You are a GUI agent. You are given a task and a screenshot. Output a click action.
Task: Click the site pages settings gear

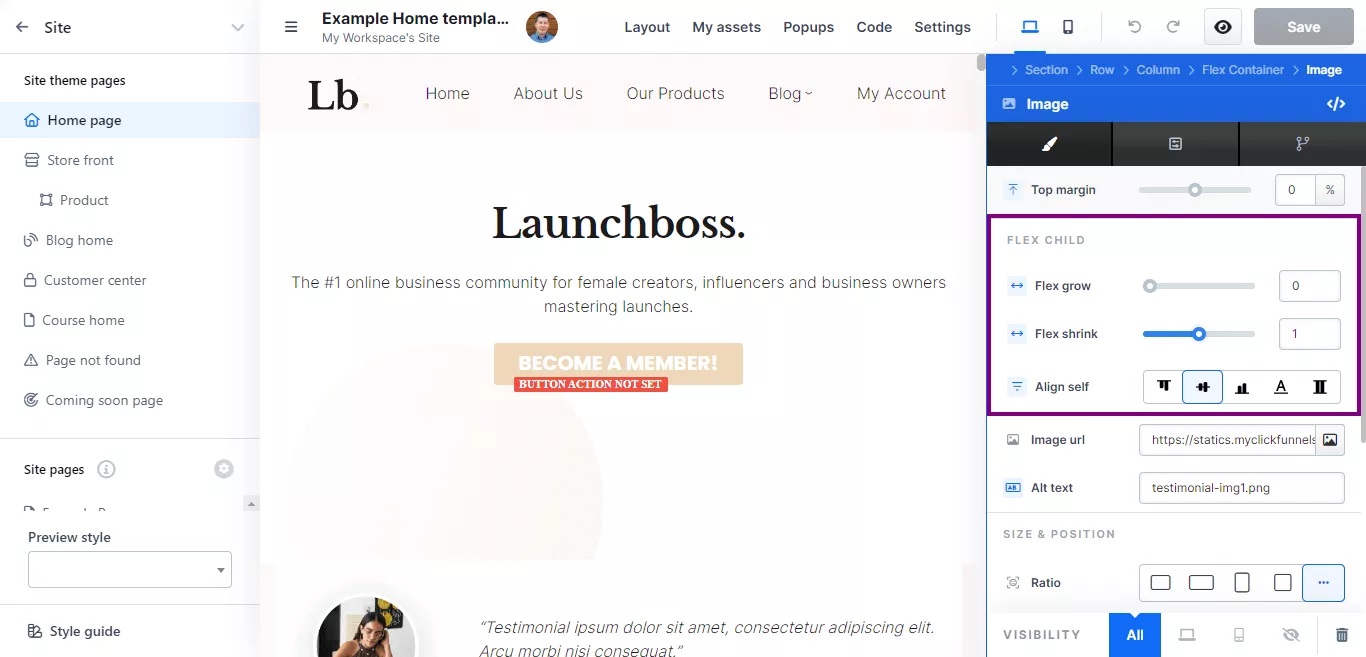point(224,469)
